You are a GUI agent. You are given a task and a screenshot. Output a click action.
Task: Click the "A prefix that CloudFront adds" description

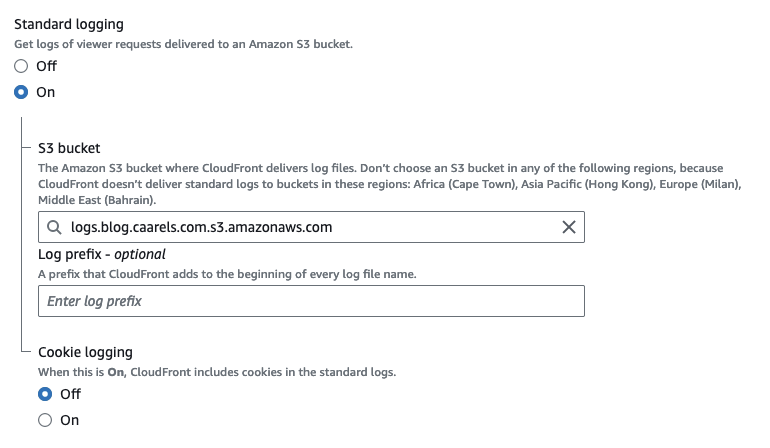tap(225, 274)
